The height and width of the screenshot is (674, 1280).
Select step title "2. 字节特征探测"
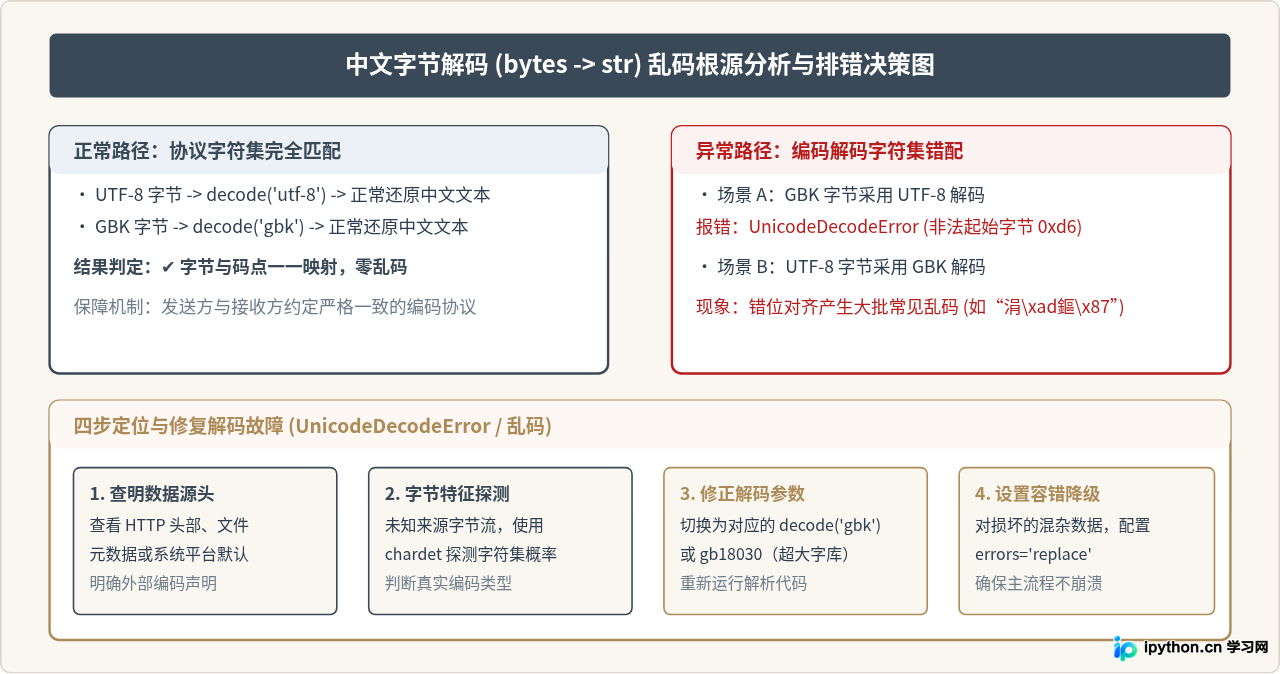447,494
